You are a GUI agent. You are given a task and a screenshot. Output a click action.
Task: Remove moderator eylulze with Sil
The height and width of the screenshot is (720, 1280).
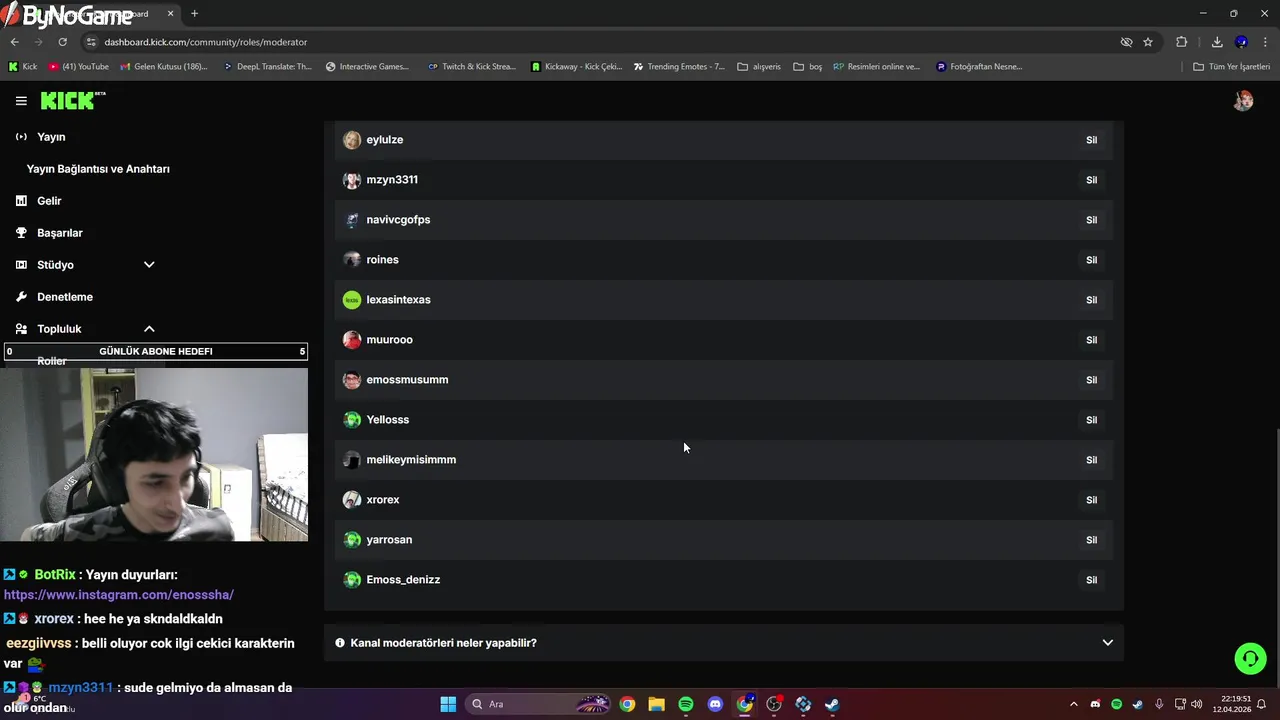pos(1091,140)
